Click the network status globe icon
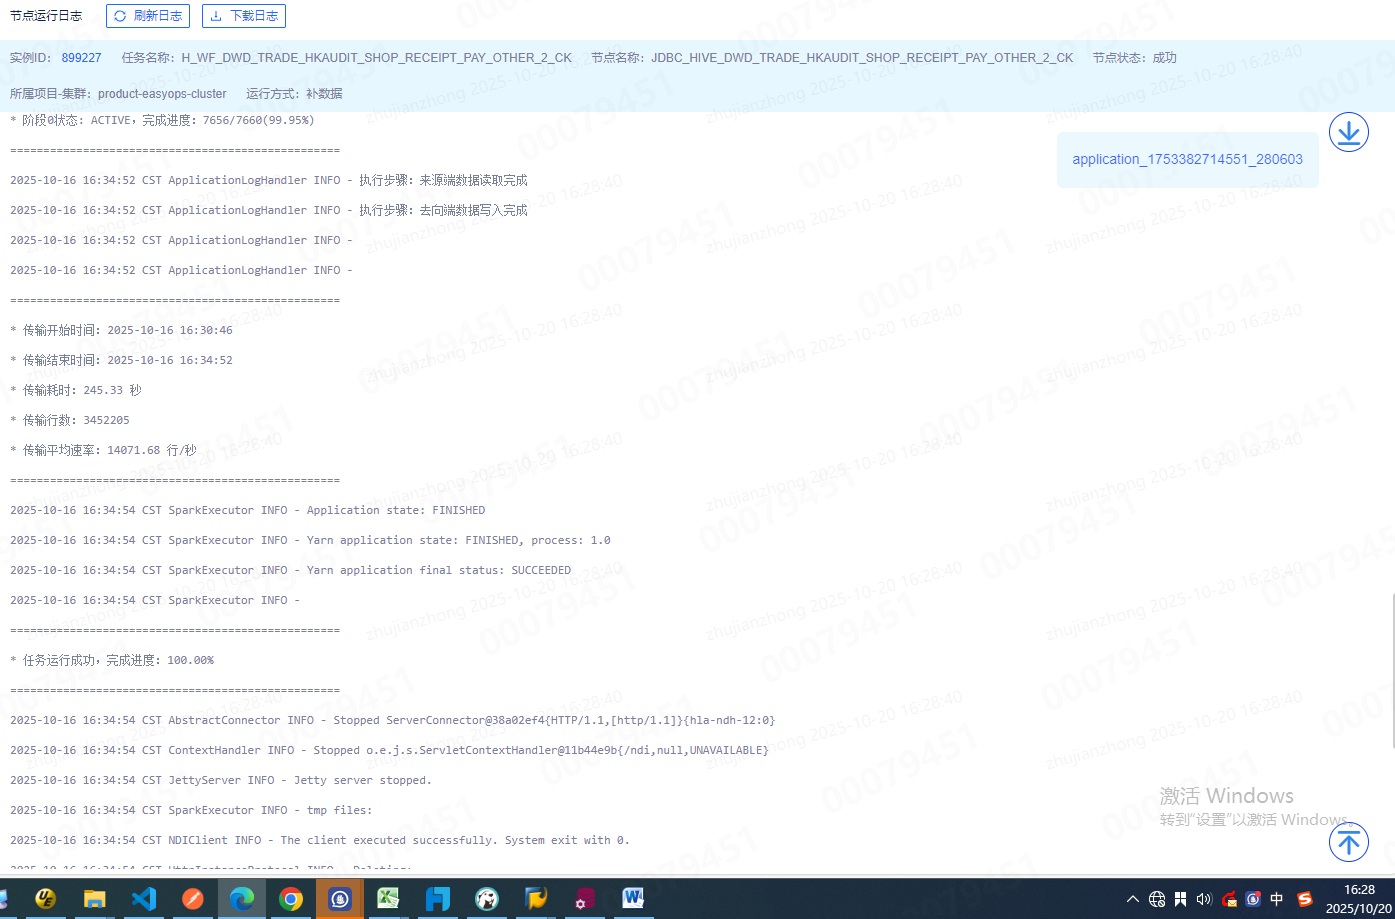Image resolution: width=1395 pixels, height=919 pixels. (1157, 899)
